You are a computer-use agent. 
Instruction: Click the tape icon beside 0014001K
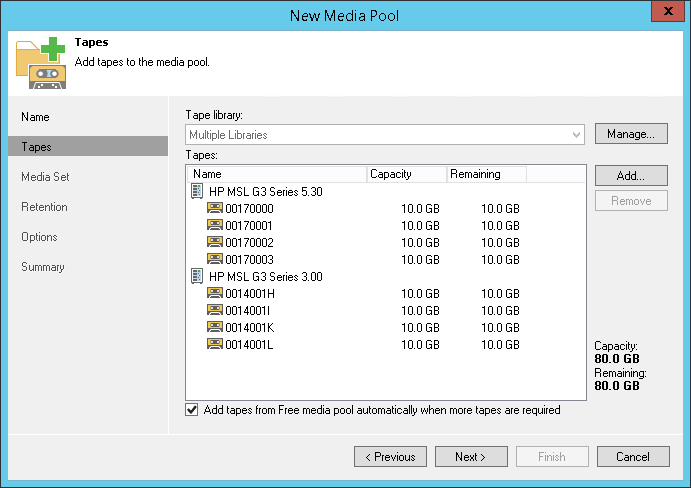tap(215, 327)
